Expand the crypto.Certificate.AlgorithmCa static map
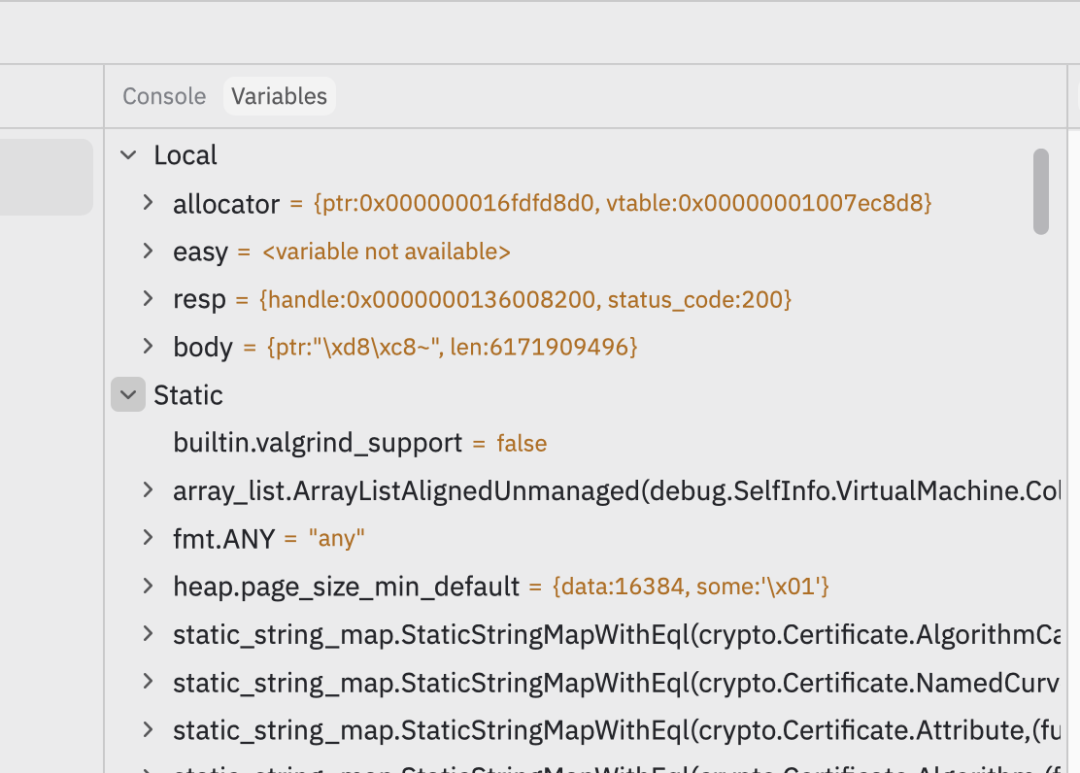1080x773 pixels. (147, 634)
